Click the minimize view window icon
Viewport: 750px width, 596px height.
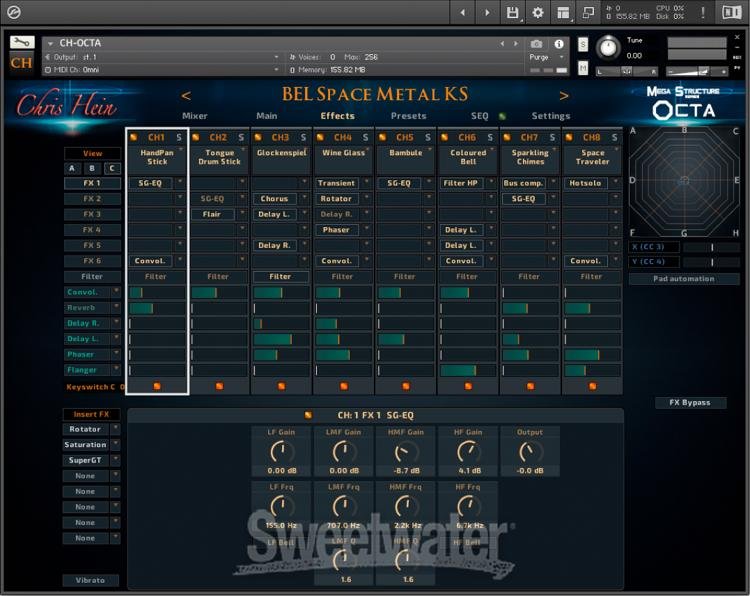coord(588,12)
